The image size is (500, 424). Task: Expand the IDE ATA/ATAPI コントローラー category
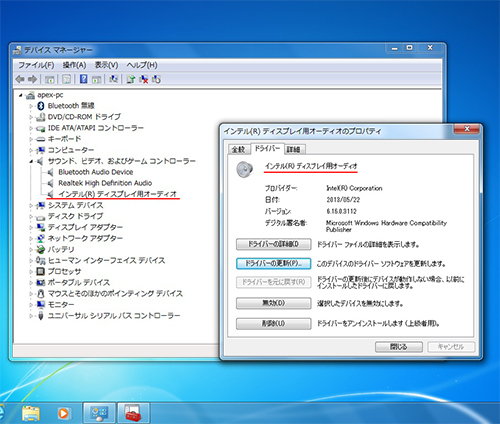pos(31,128)
